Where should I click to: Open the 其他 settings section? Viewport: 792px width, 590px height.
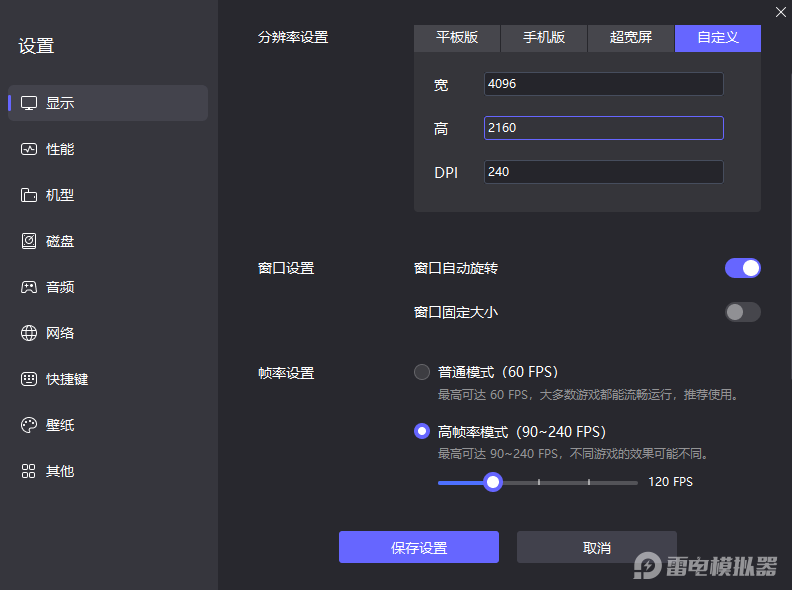pos(108,471)
